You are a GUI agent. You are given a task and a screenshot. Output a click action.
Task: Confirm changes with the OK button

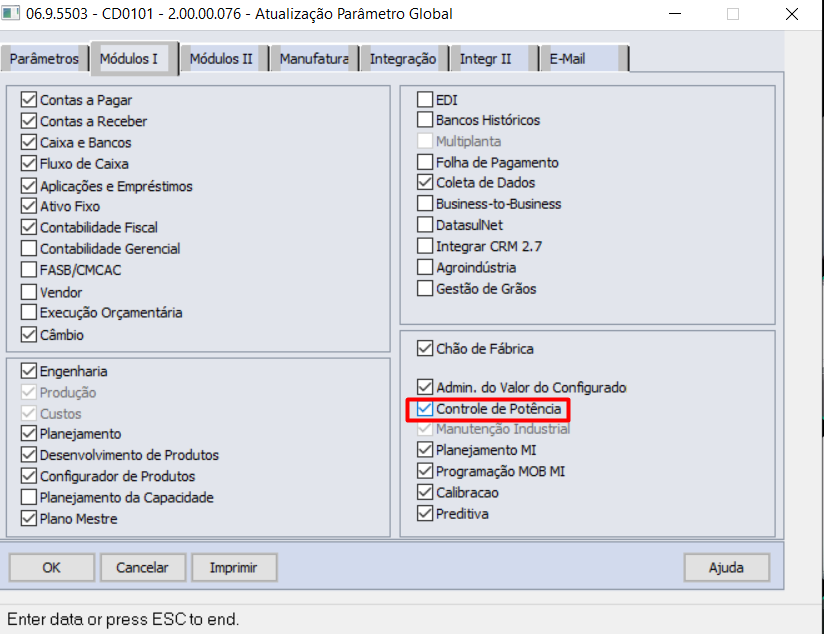[x=52, y=567]
